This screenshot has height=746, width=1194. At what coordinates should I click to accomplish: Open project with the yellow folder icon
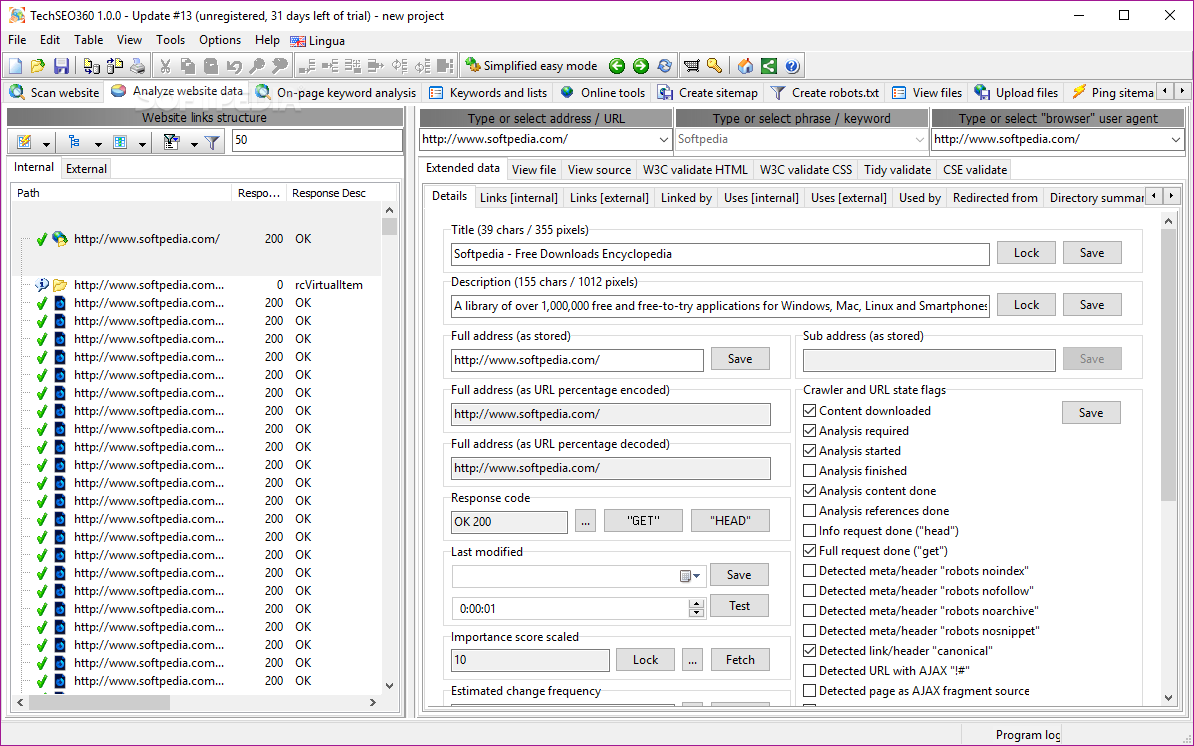38,66
